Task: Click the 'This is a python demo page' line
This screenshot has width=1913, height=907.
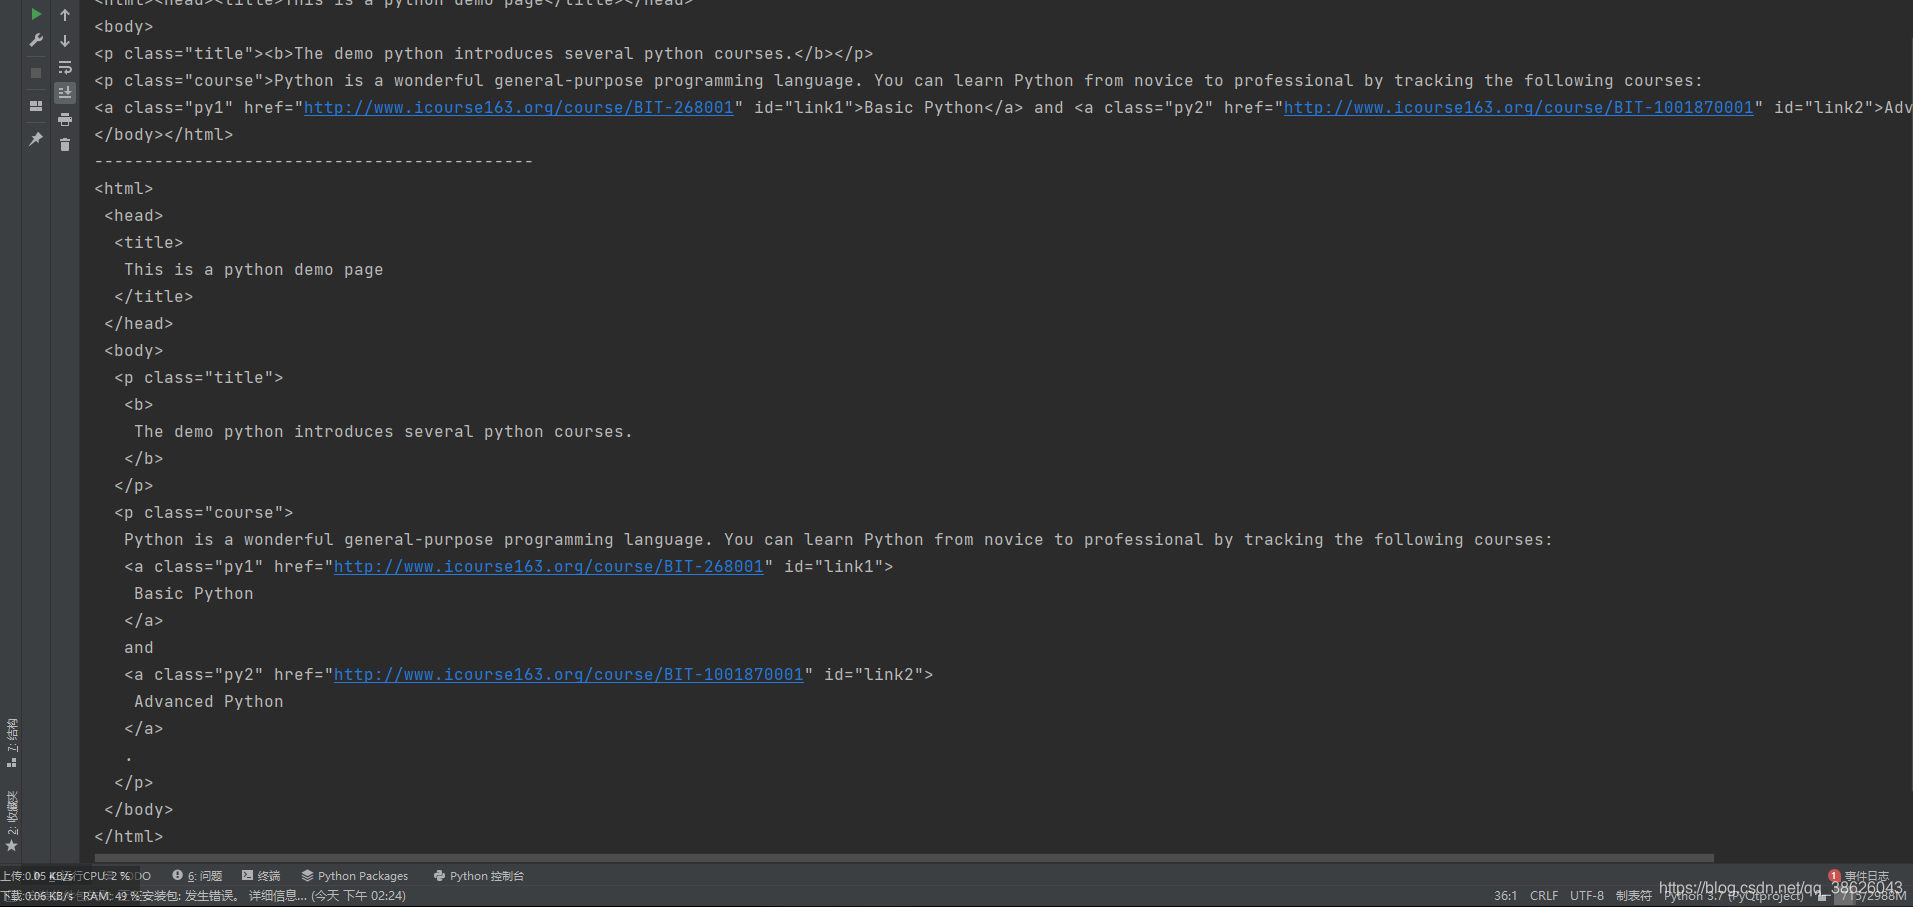Action: [254, 270]
